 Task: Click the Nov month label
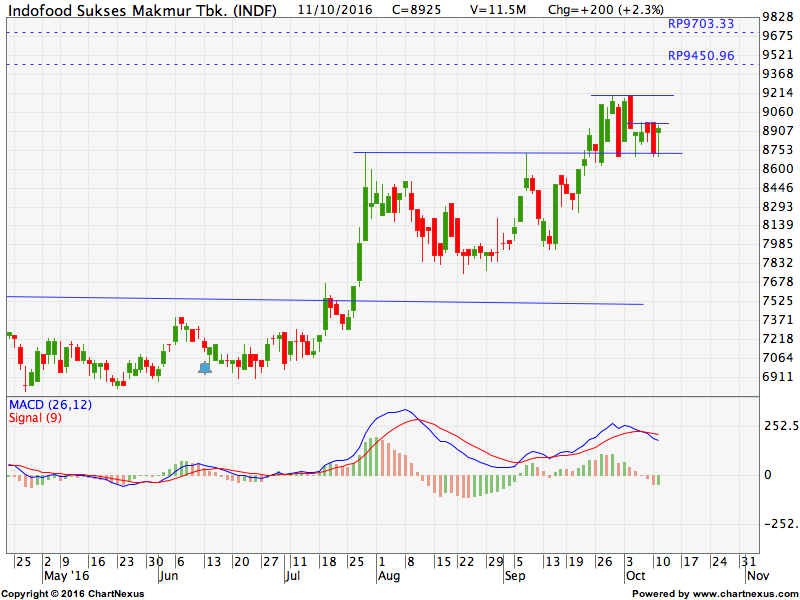point(758,576)
